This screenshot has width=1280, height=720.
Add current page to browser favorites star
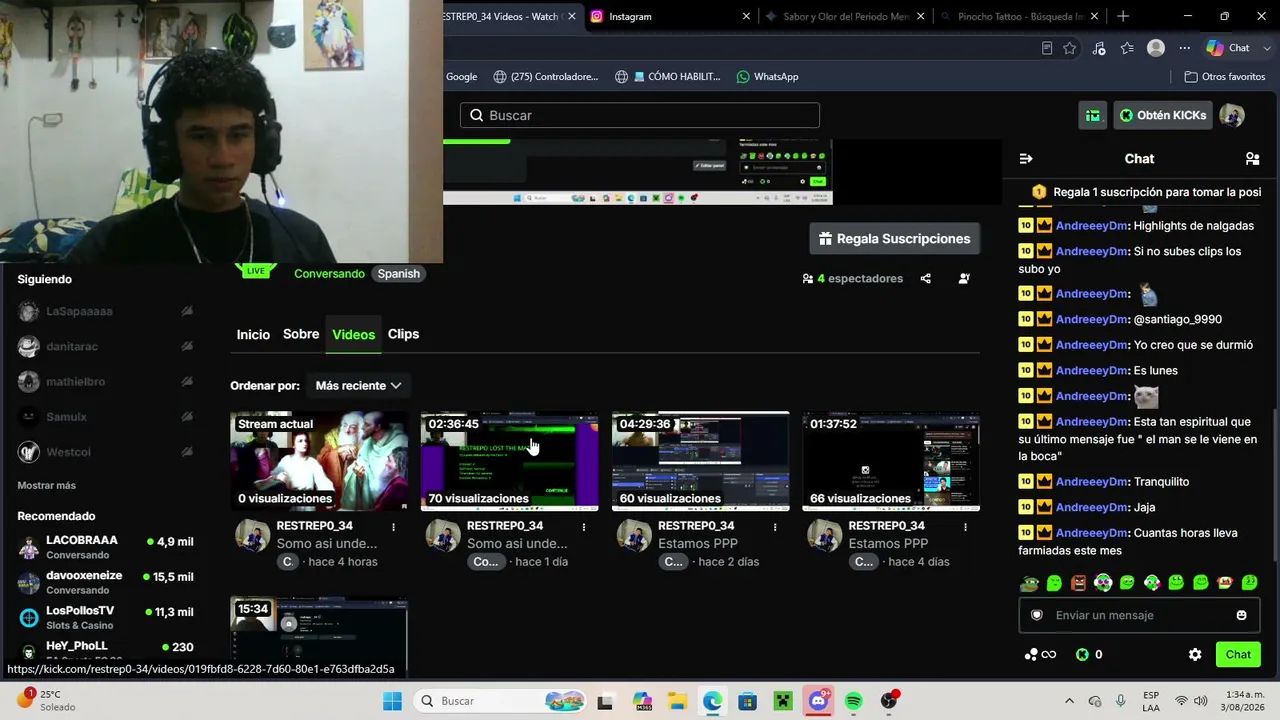click(1070, 48)
